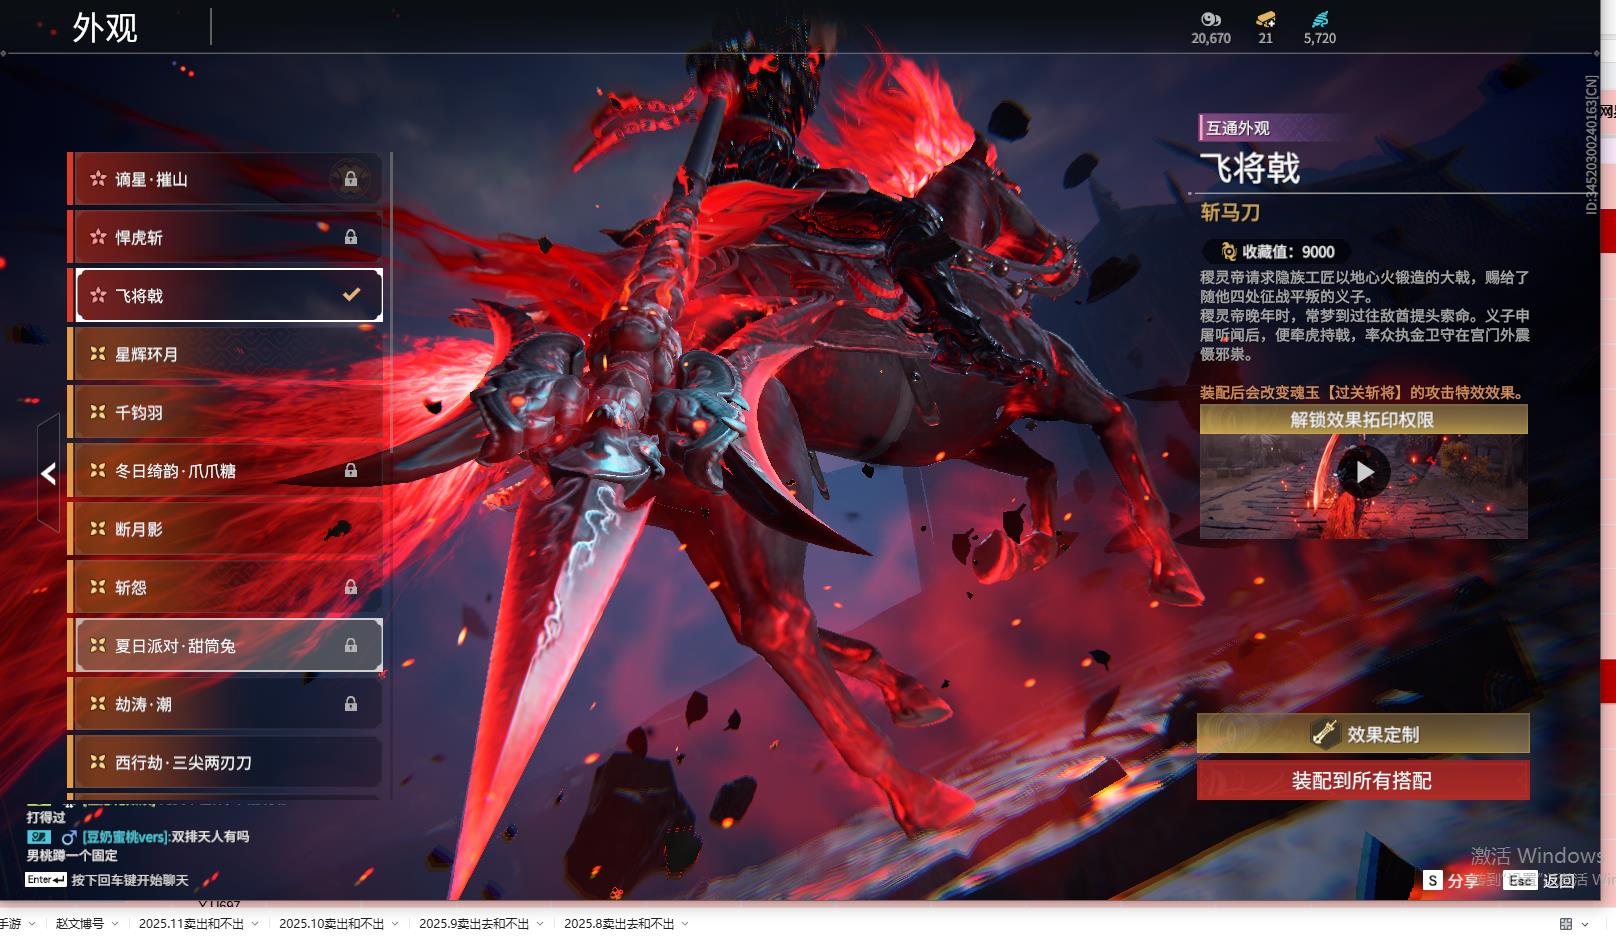
Task: Select the 西行劫·三尖两刃刀 skin entry
Action: pos(225,762)
